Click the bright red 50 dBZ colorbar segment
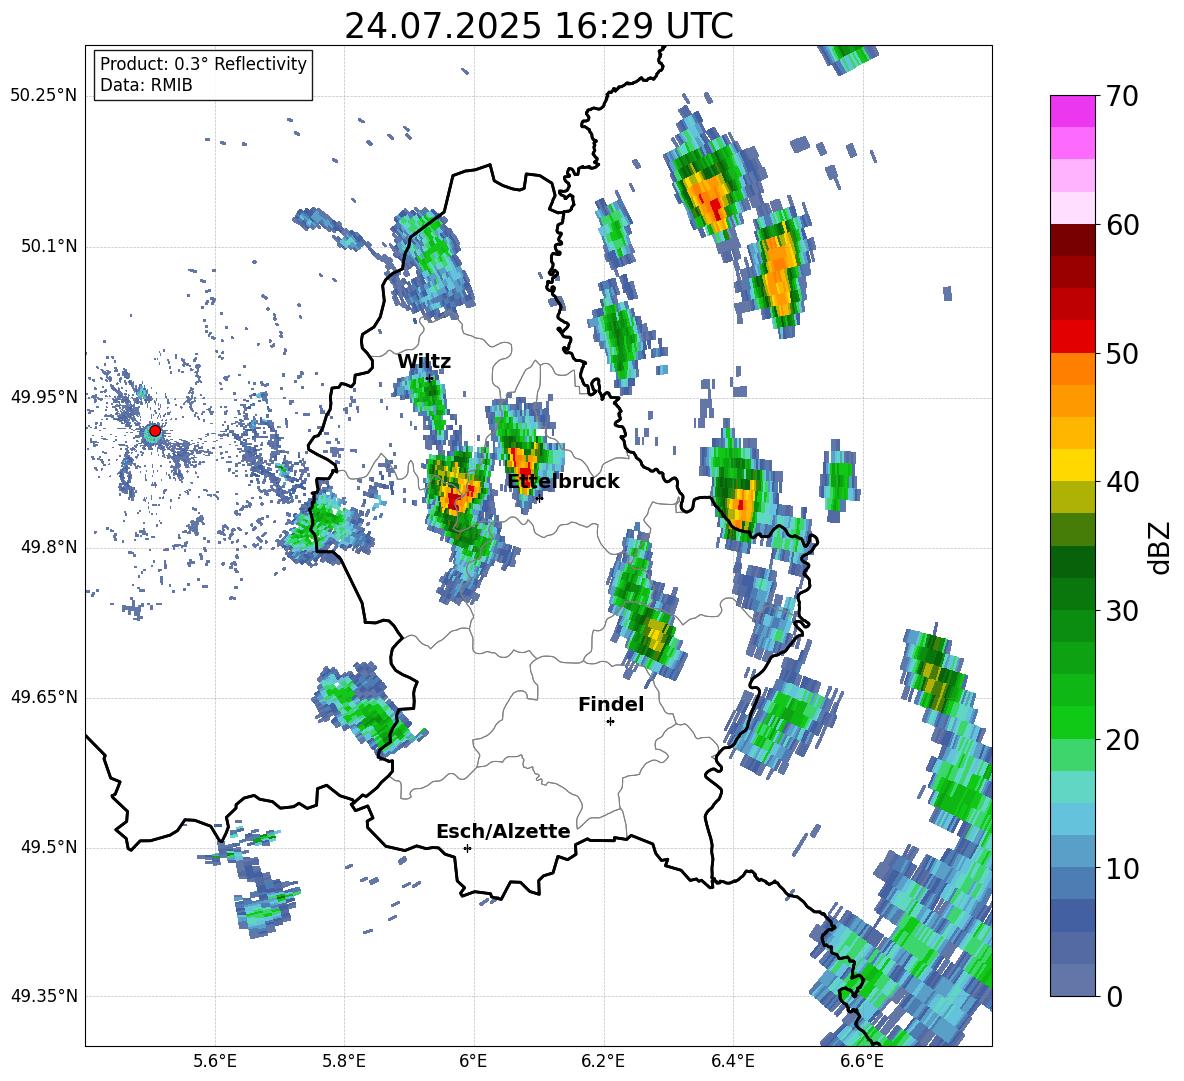Screen dimensions: 1184x1081 [1072, 337]
